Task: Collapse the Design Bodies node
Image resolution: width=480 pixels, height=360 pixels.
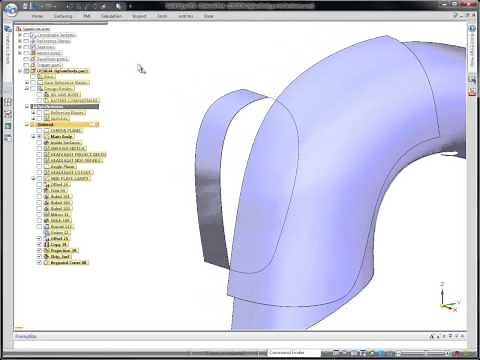Action: (27, 89)
